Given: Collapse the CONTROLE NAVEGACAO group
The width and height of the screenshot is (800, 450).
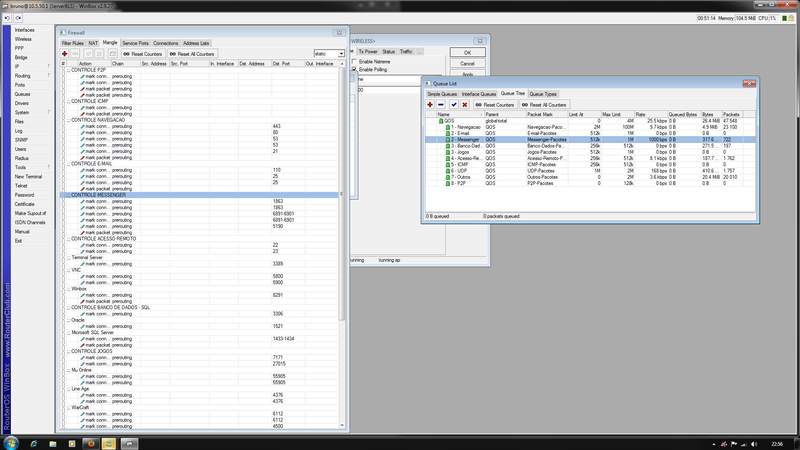Looking at the screenshot, I should pyautogui.click(x=68, y=120).
